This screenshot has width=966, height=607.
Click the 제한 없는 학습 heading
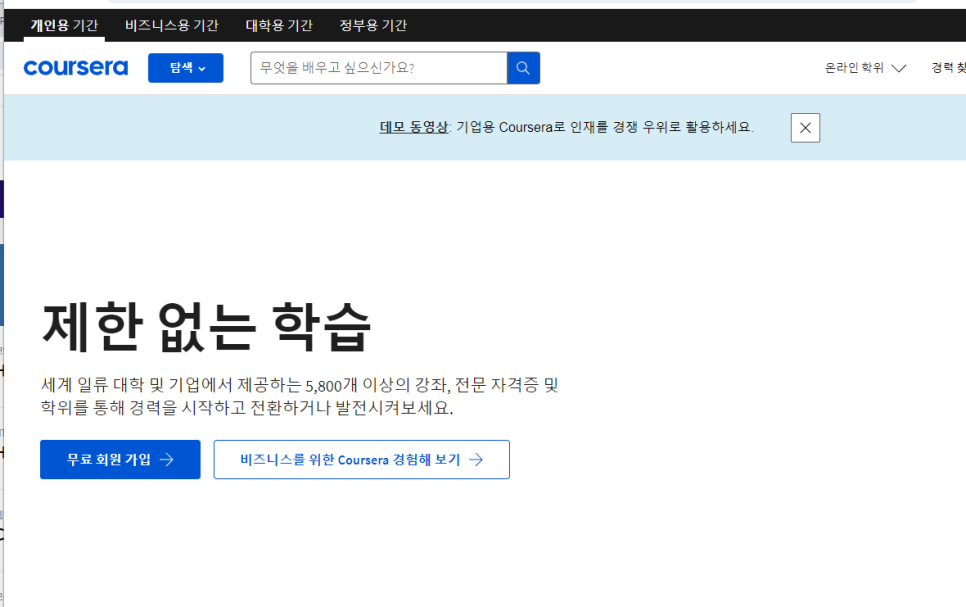pyautogui.click(x=206, y=327)
